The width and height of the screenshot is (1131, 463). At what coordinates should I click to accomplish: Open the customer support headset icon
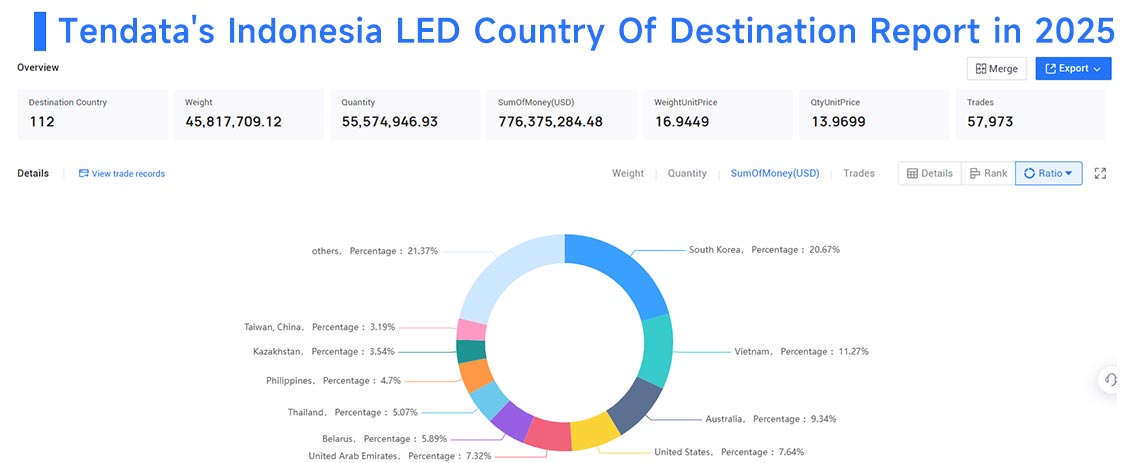1111,380
